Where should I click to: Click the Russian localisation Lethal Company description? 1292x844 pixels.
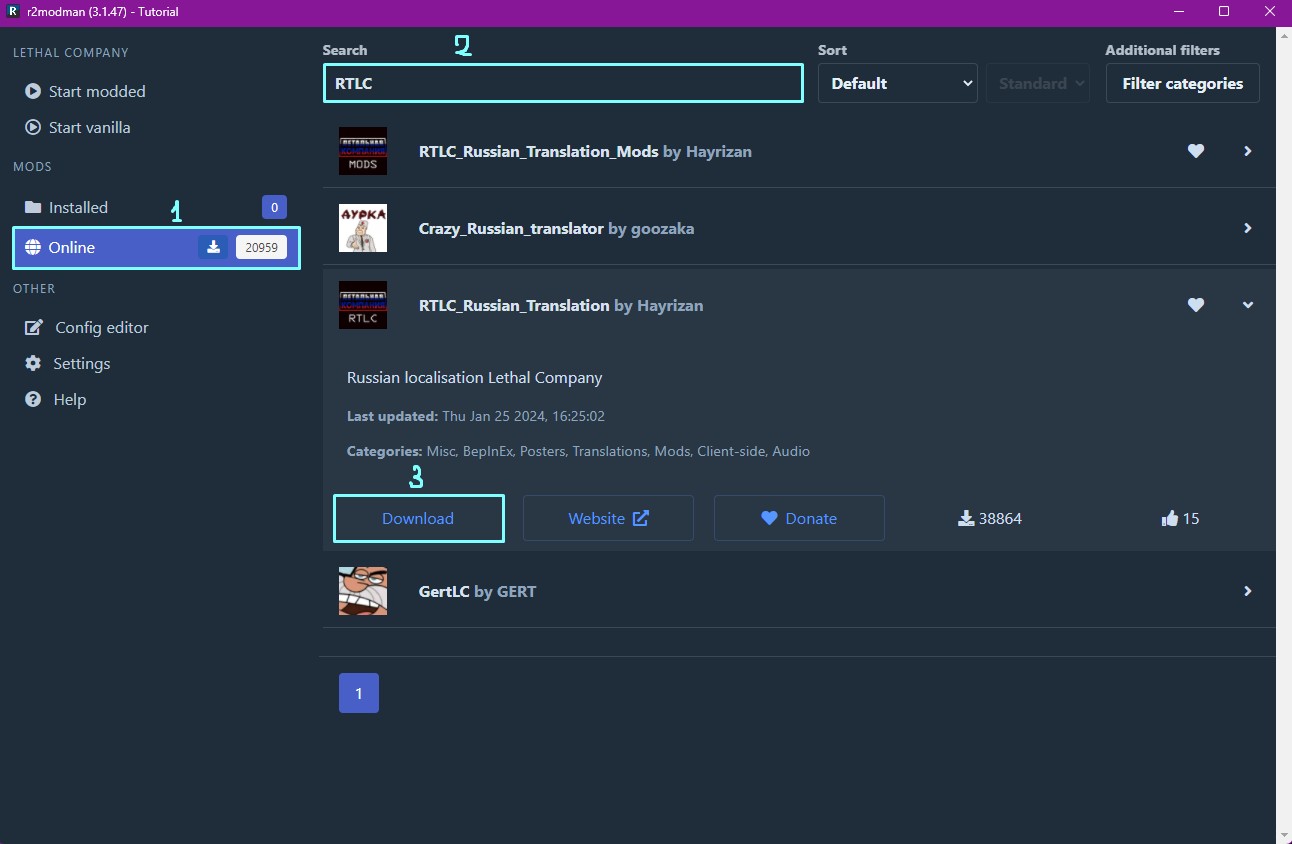(475, 378)
